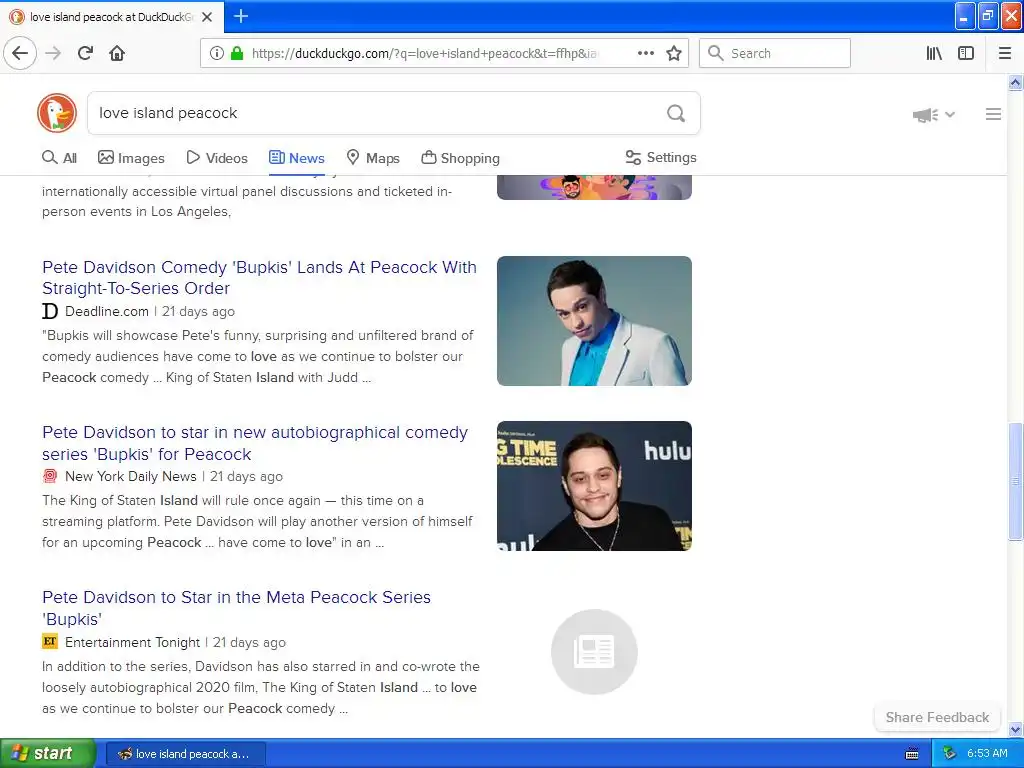Switch to the Maps results tab

[373, 157]
